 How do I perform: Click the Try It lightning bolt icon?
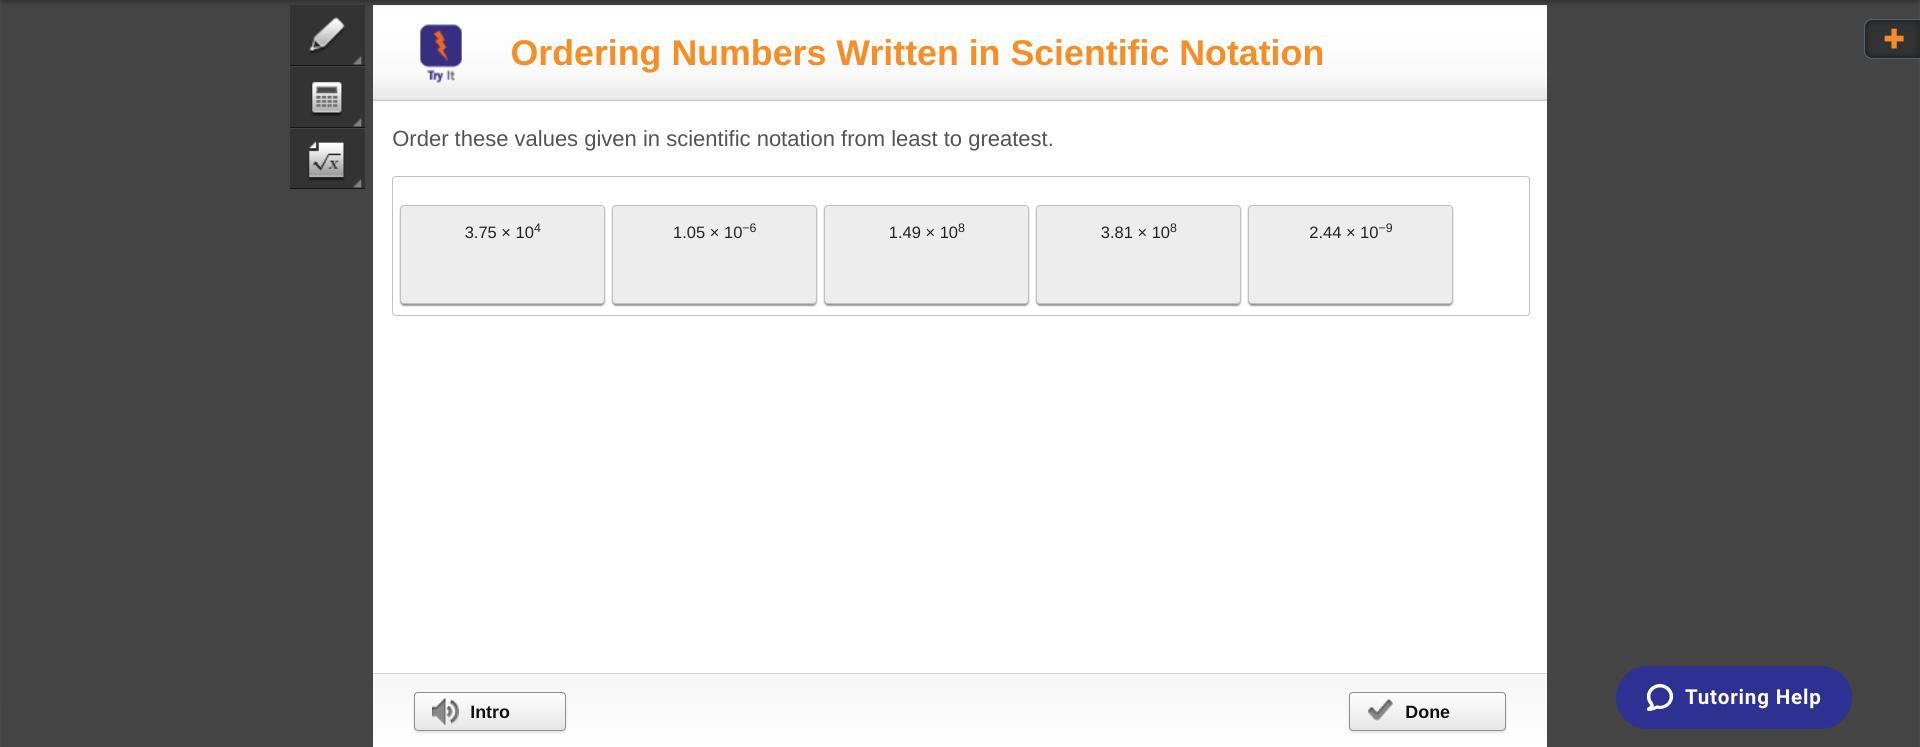tap(441, 47)
